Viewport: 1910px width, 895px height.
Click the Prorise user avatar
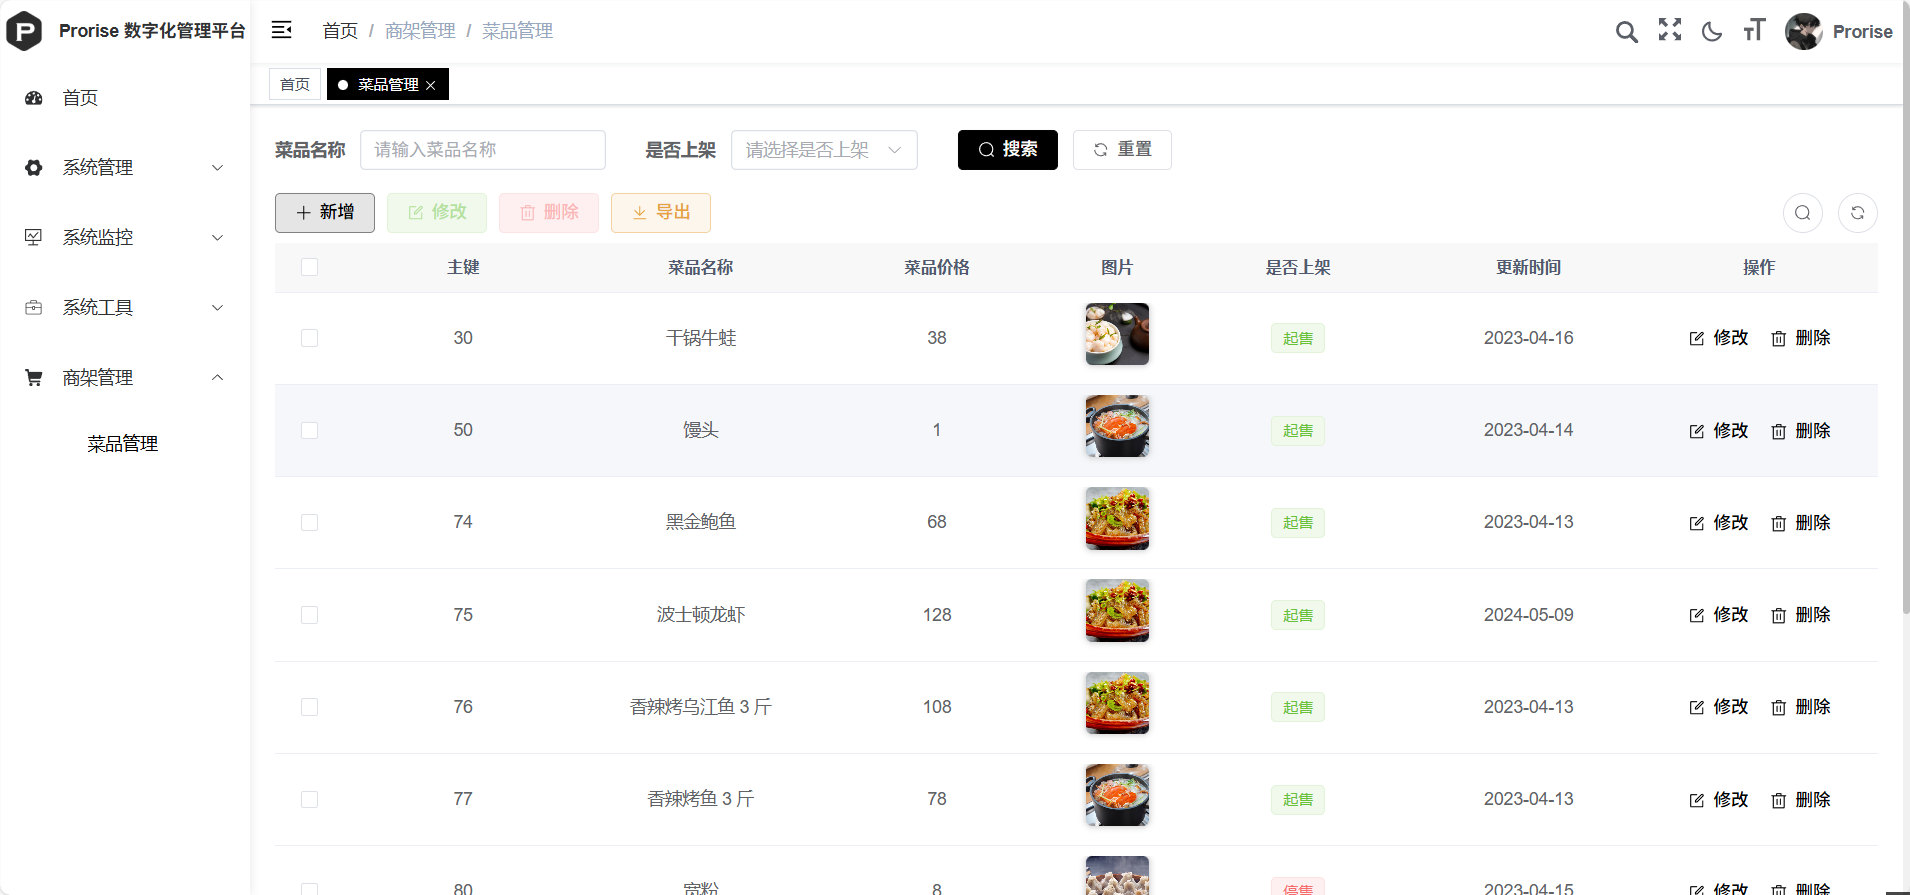point(1803,32)
